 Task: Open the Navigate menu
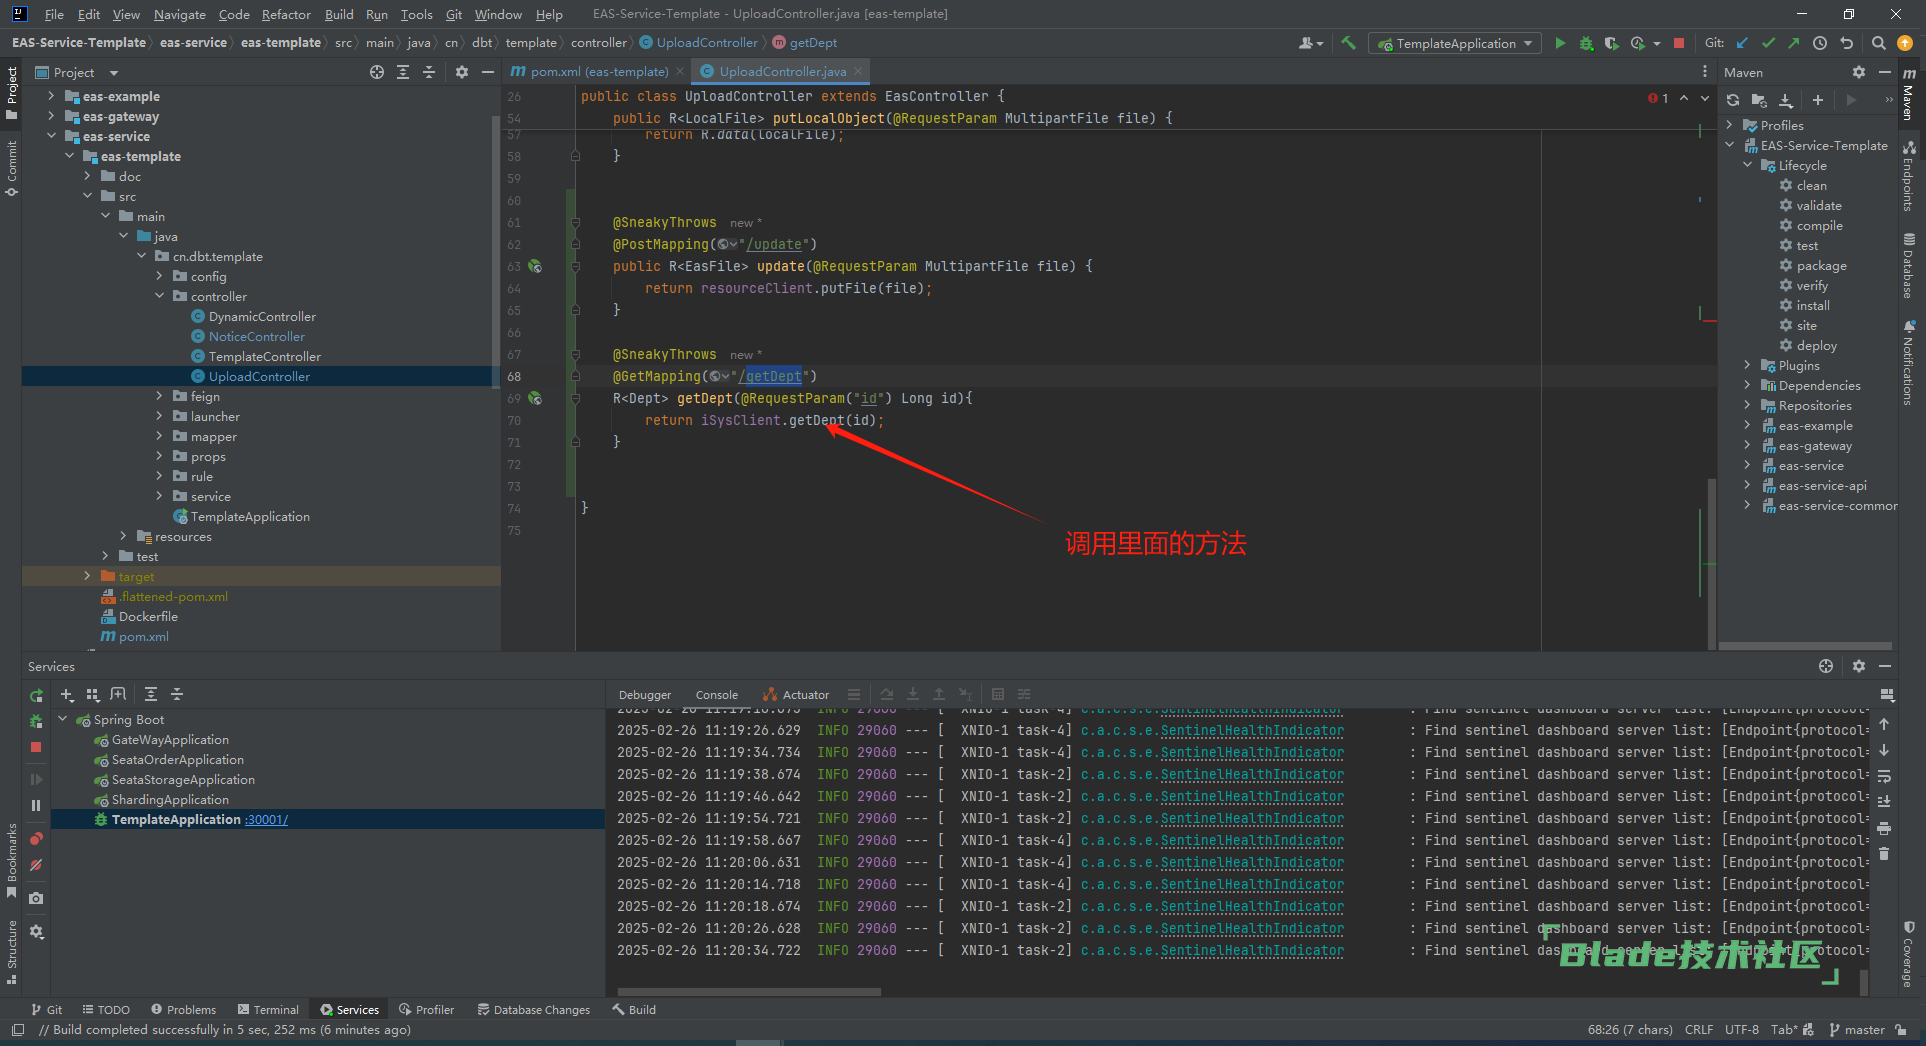click(x=179, y=14)
